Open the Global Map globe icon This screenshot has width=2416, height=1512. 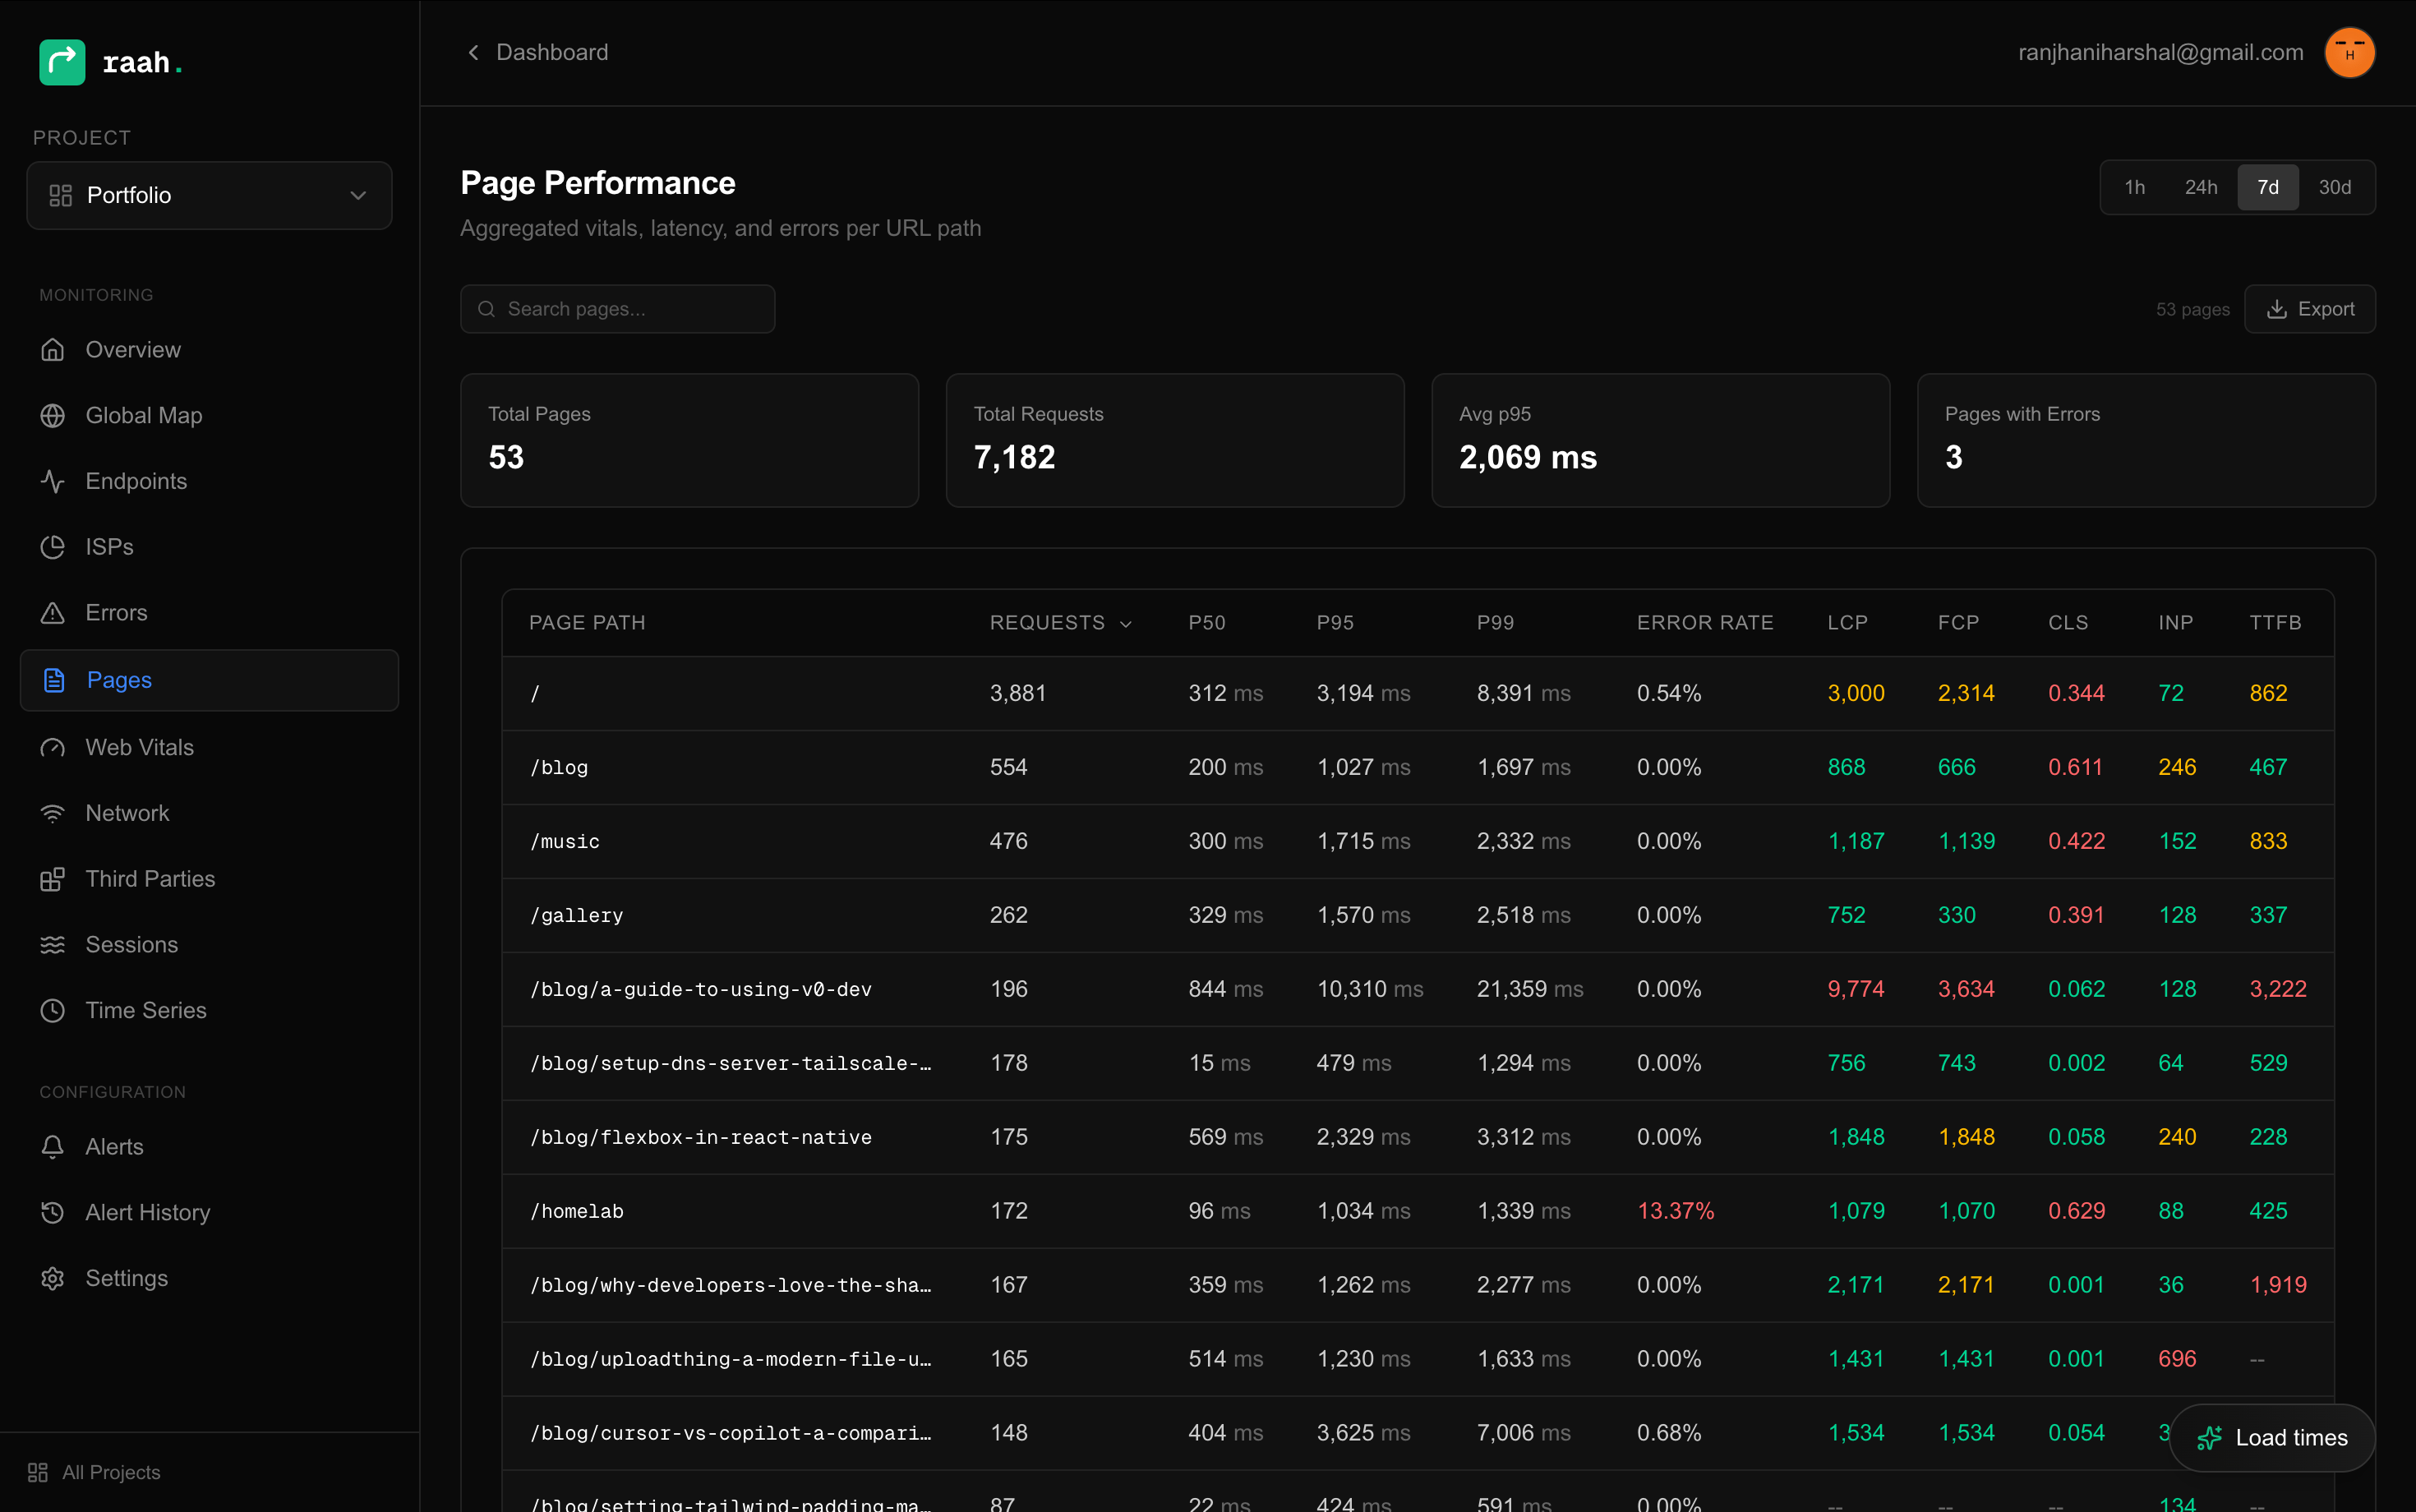click(x=52, y=415)
